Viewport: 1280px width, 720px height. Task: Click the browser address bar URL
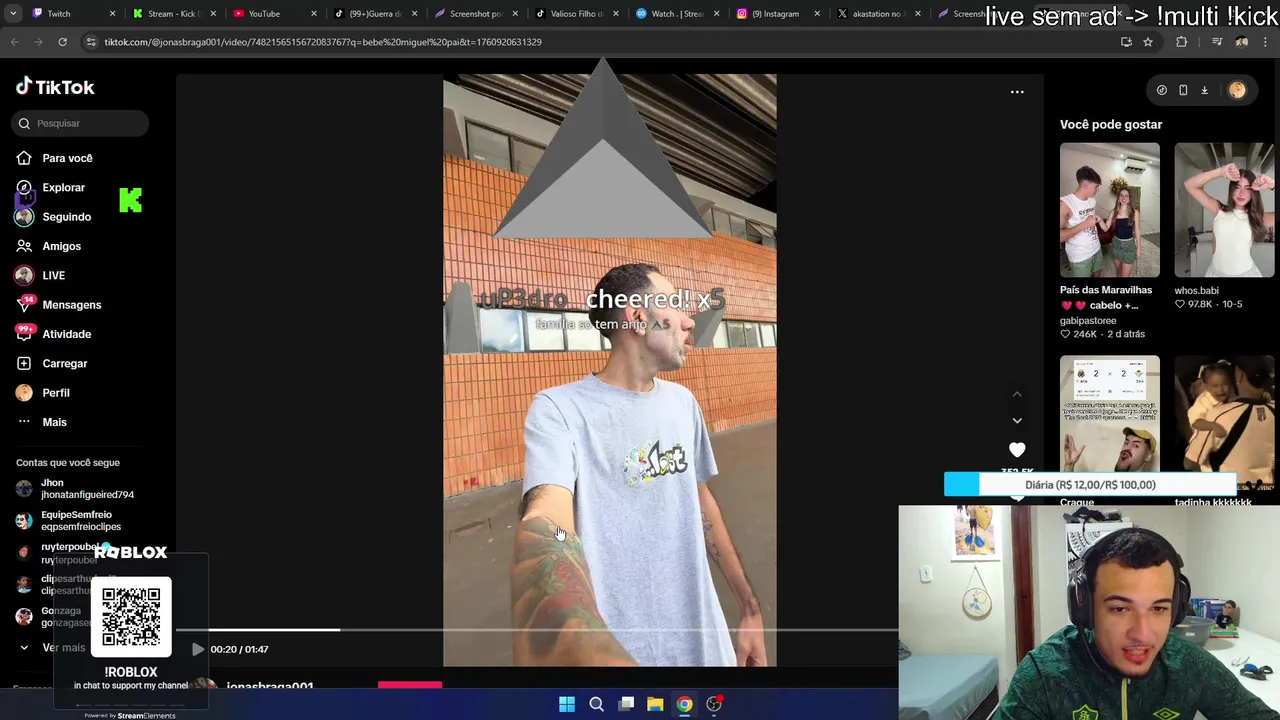click(x=323, y=42)
